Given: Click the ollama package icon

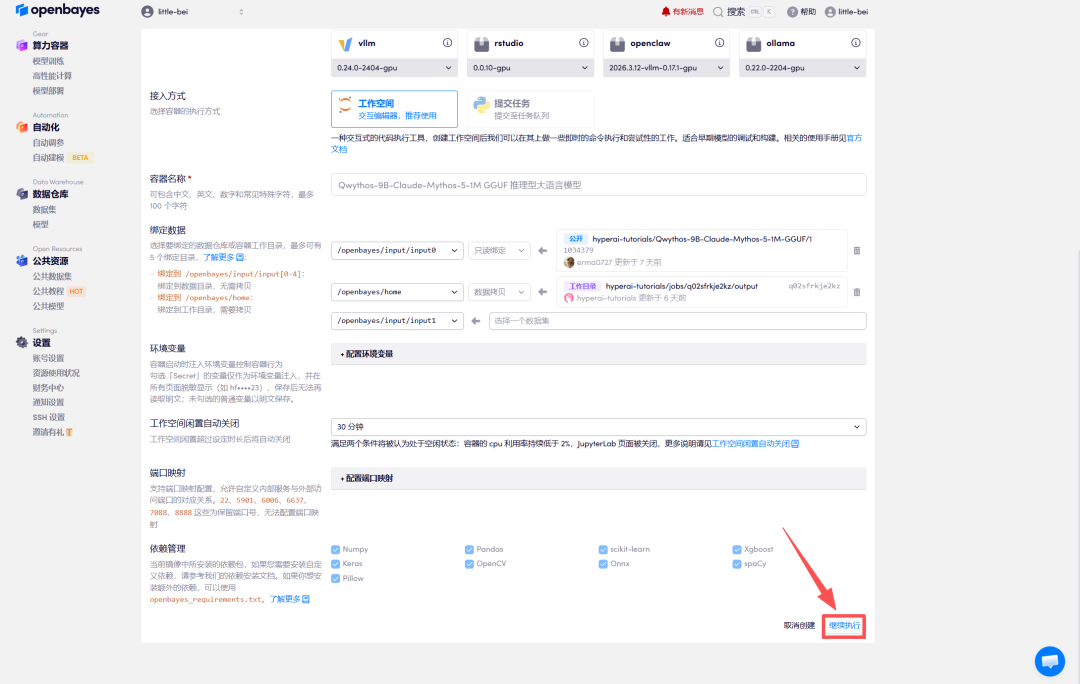Looking at the screenshot, I should pos(754,43).
